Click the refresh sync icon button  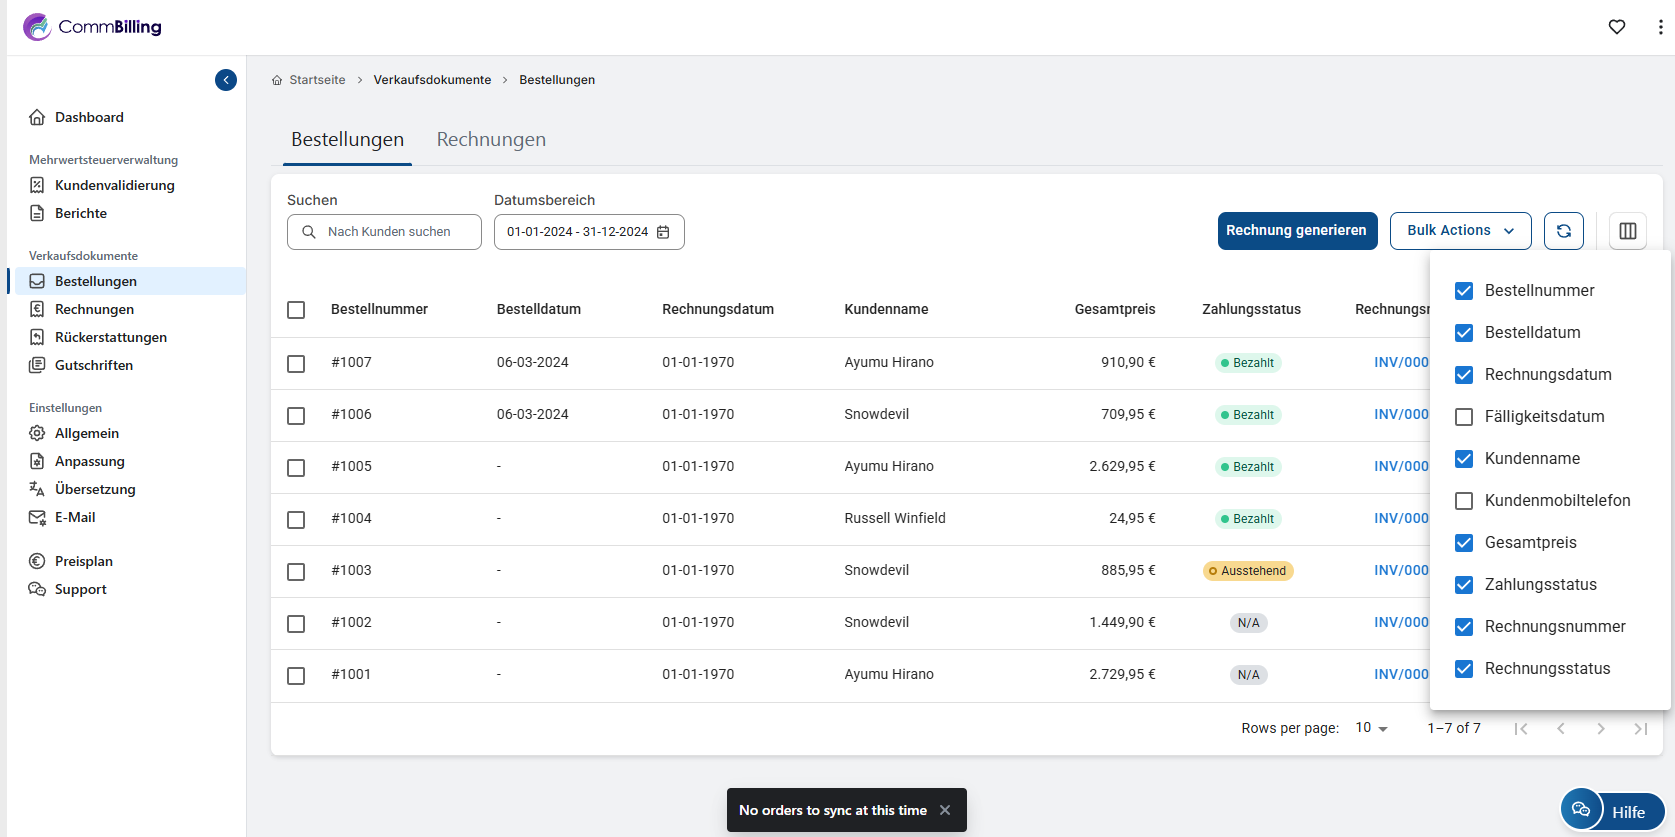point(1563,231)
